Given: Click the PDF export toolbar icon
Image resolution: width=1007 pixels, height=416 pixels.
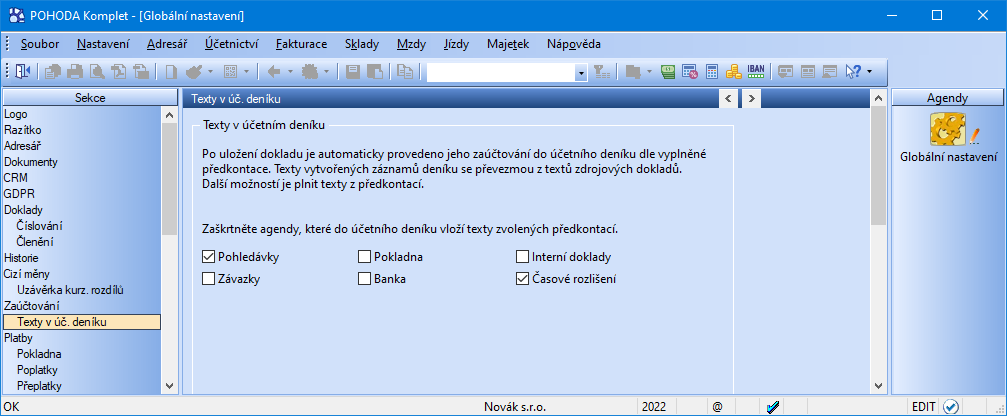Looking at the screenshot, I should coord(119,72).
